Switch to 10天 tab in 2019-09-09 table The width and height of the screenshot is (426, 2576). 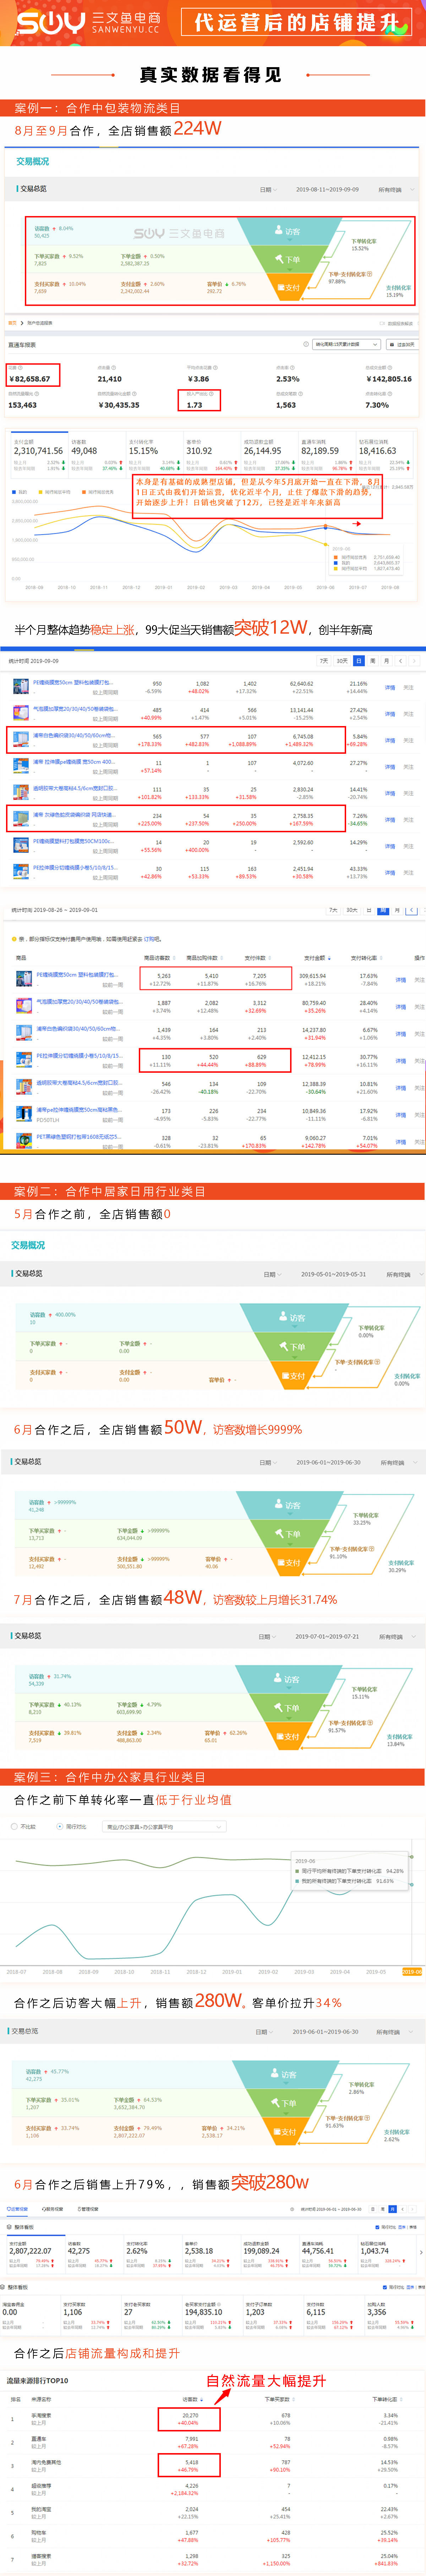pyautogui.click(x=342, y=661)
